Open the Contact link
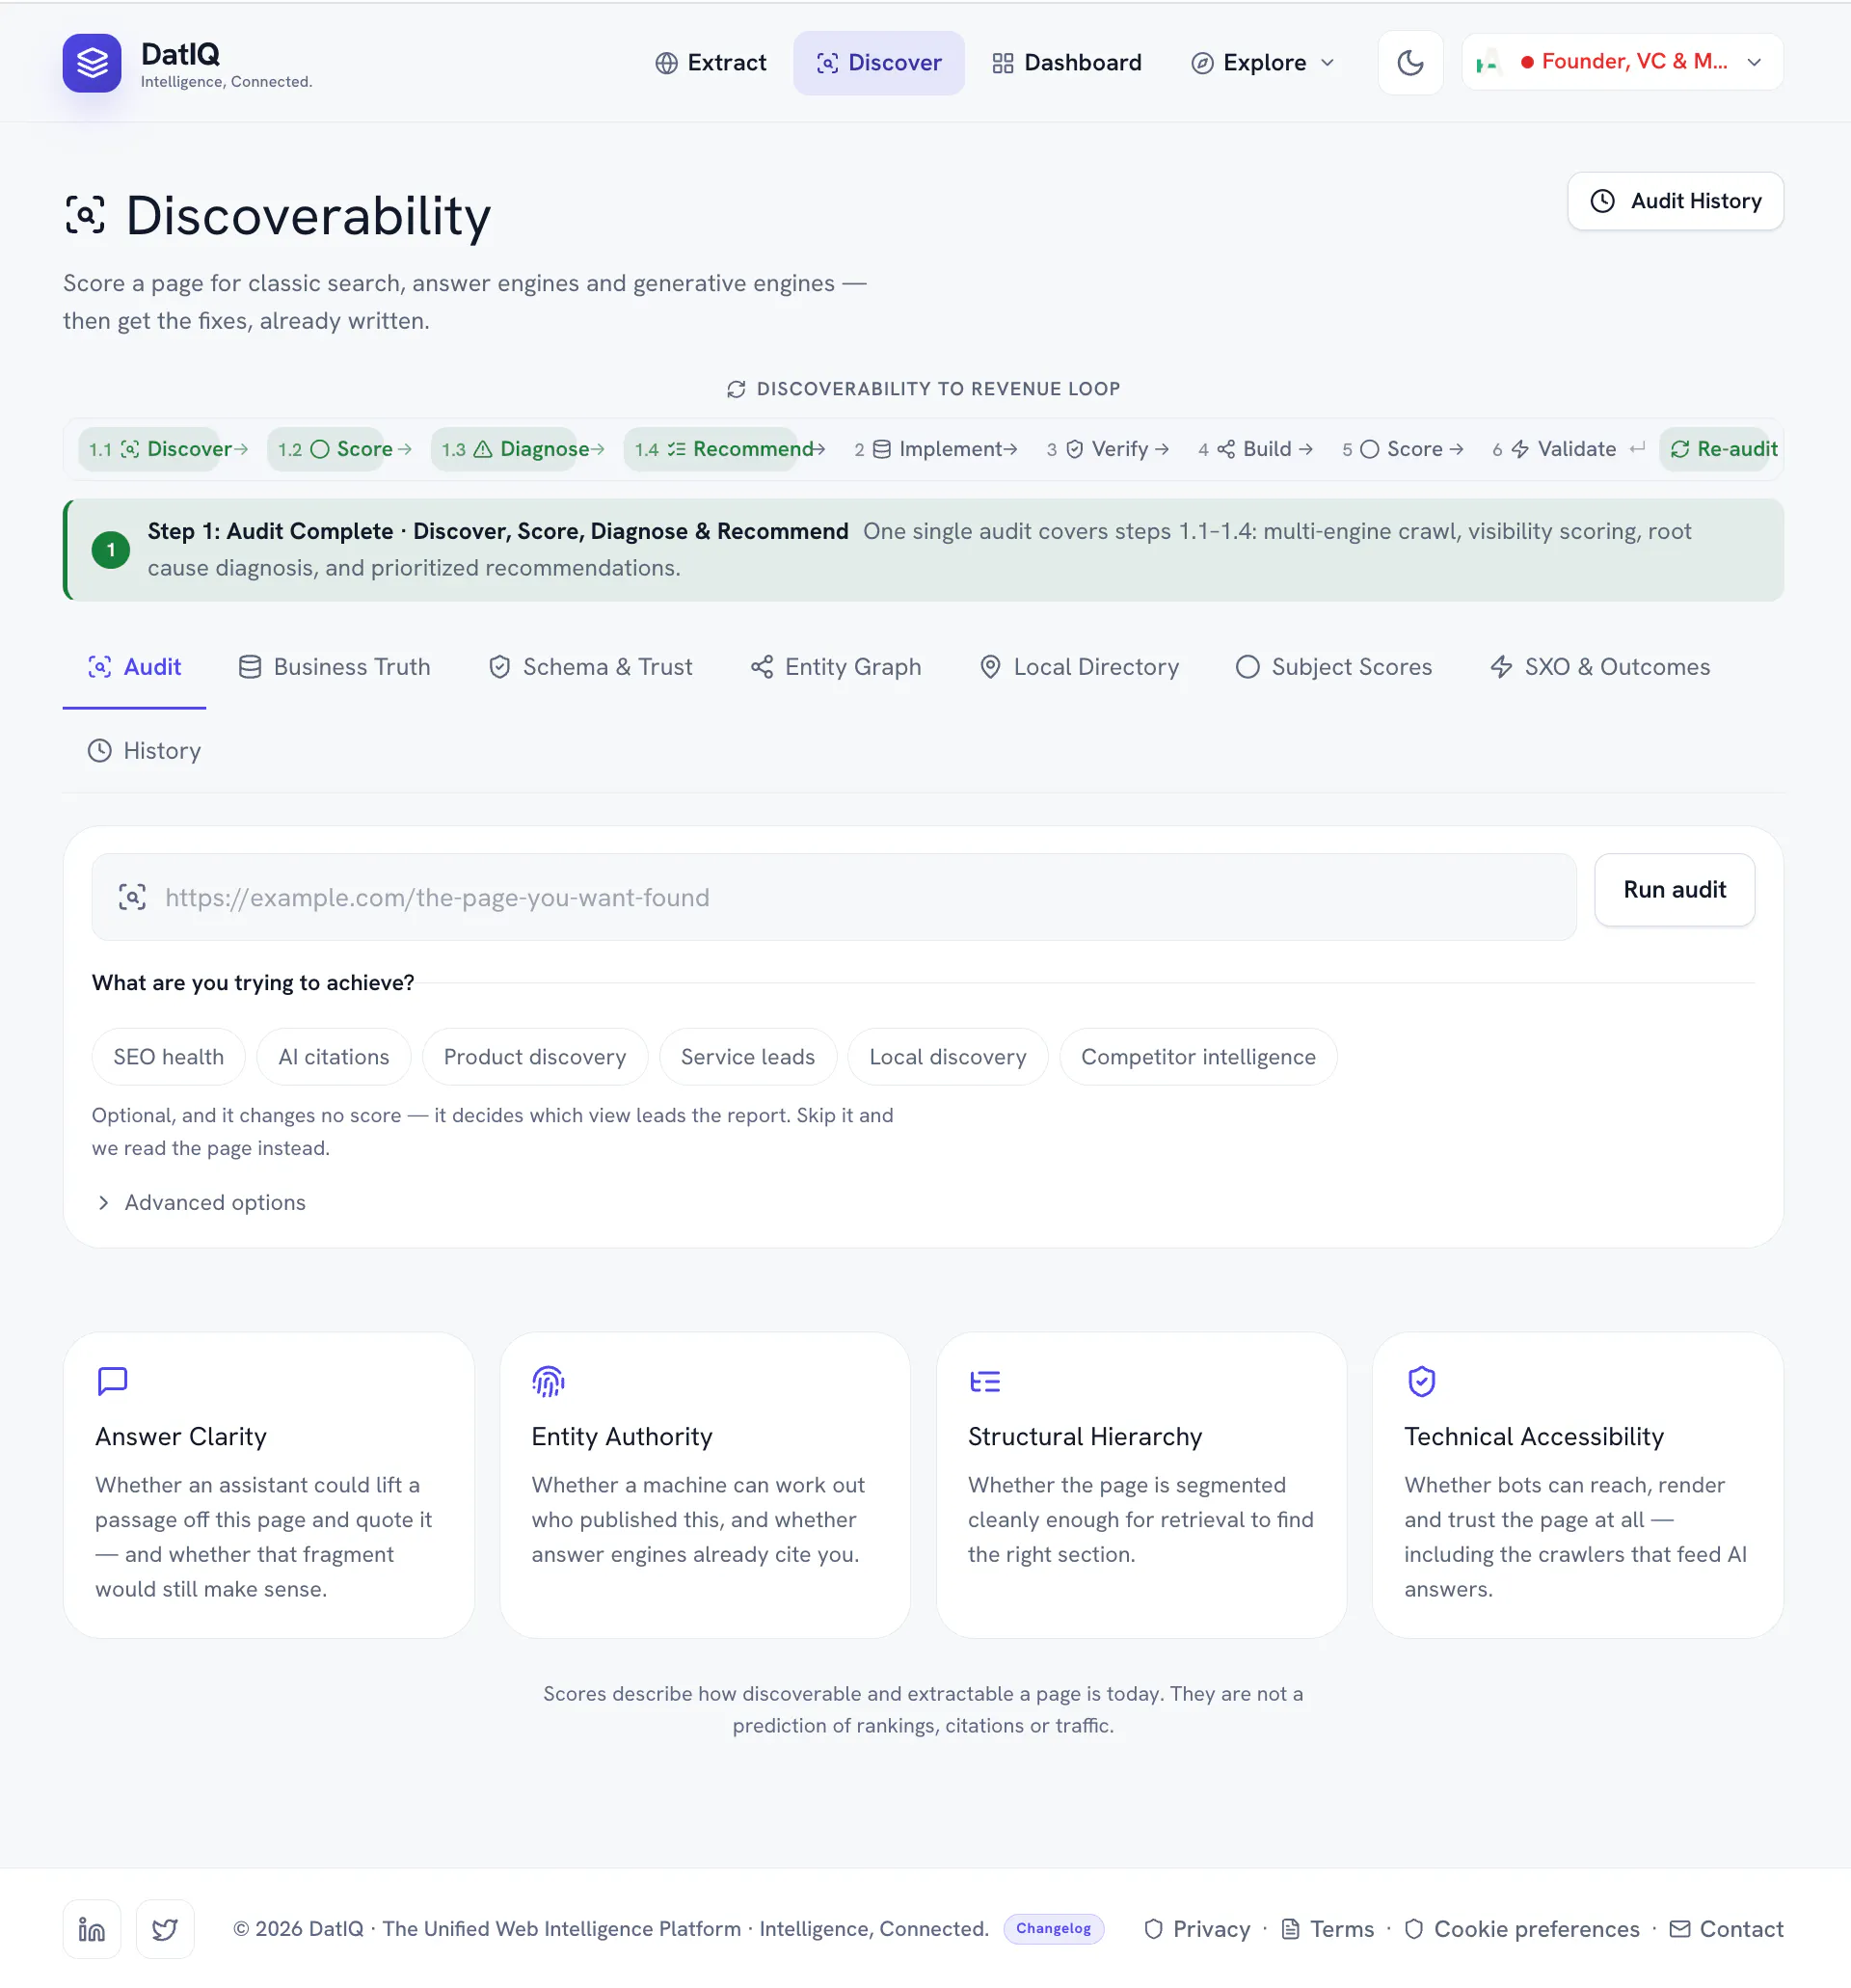This screenshot has width=1851, height=1988. pyautogui.click(x=1727, y=1929)
